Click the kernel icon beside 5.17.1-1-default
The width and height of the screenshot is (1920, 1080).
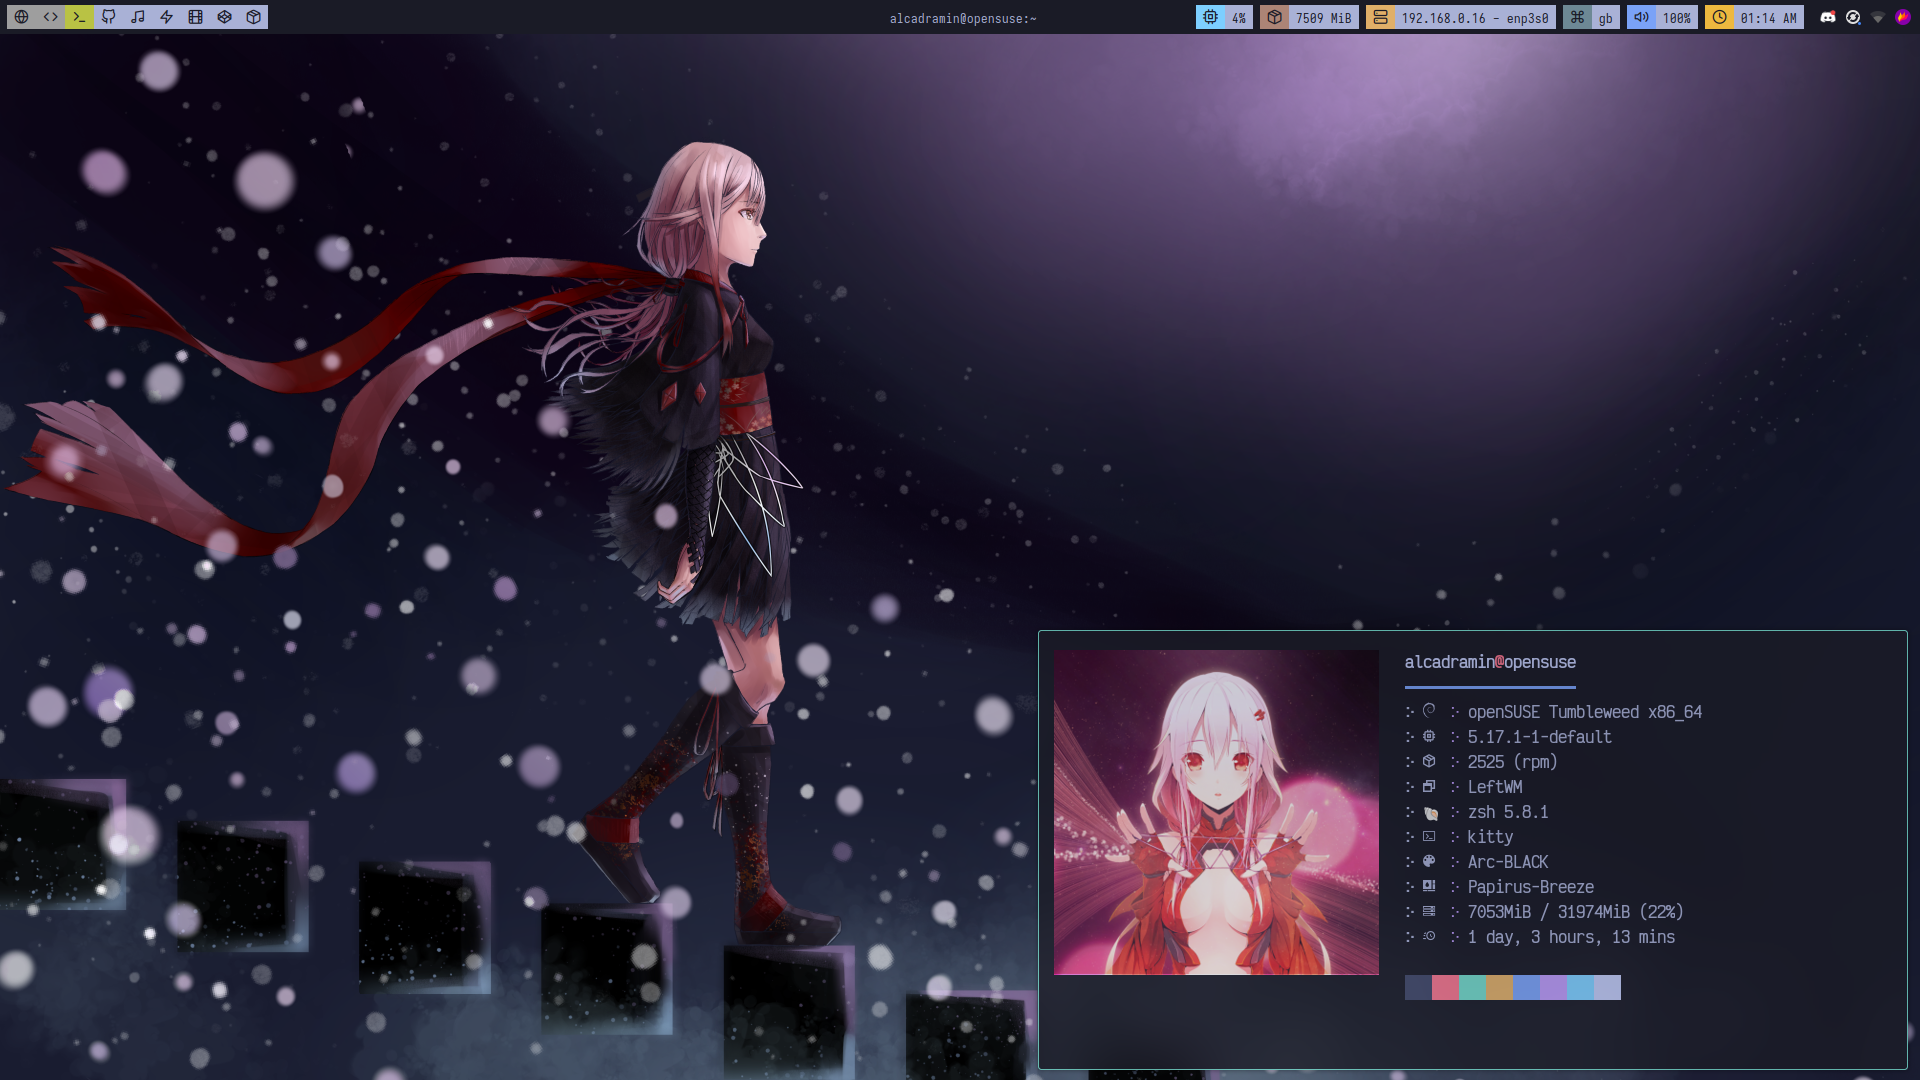pos(1429,736)
